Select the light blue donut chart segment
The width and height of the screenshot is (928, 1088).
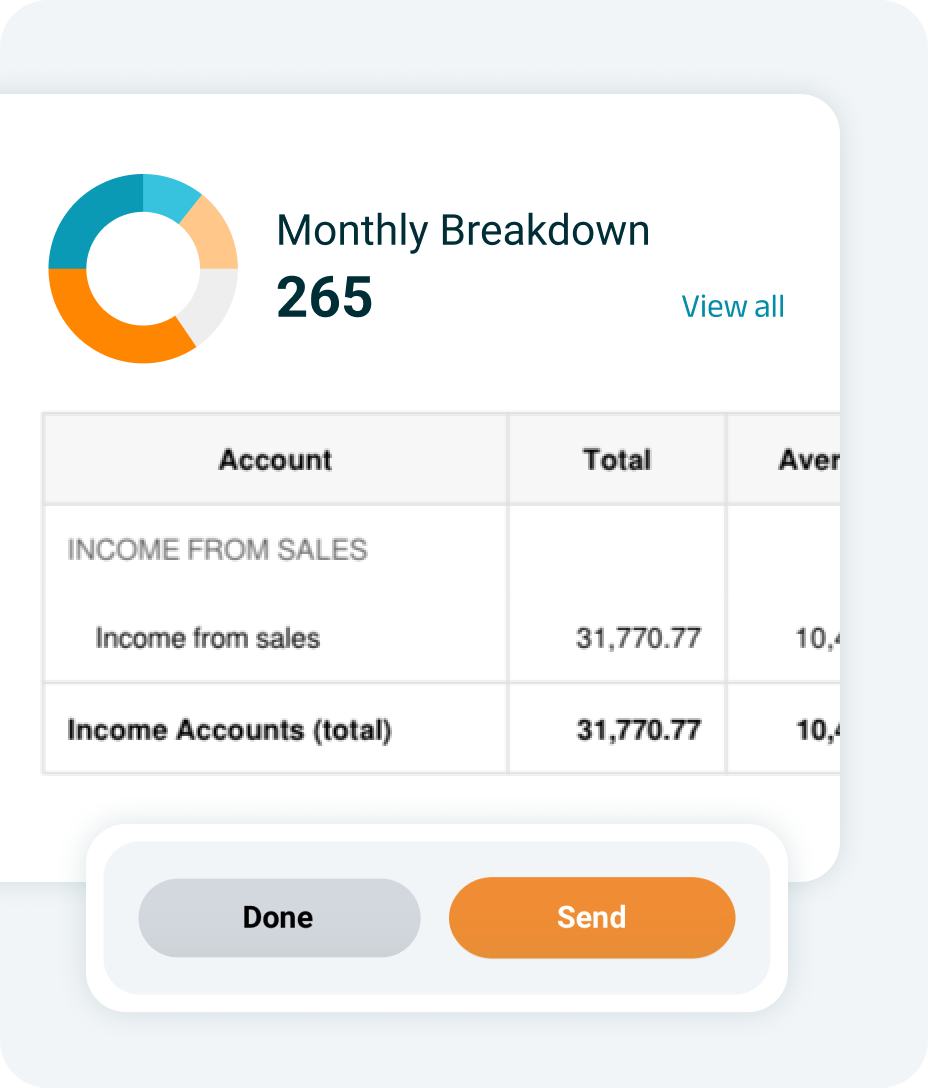click(x=169, y=194)
